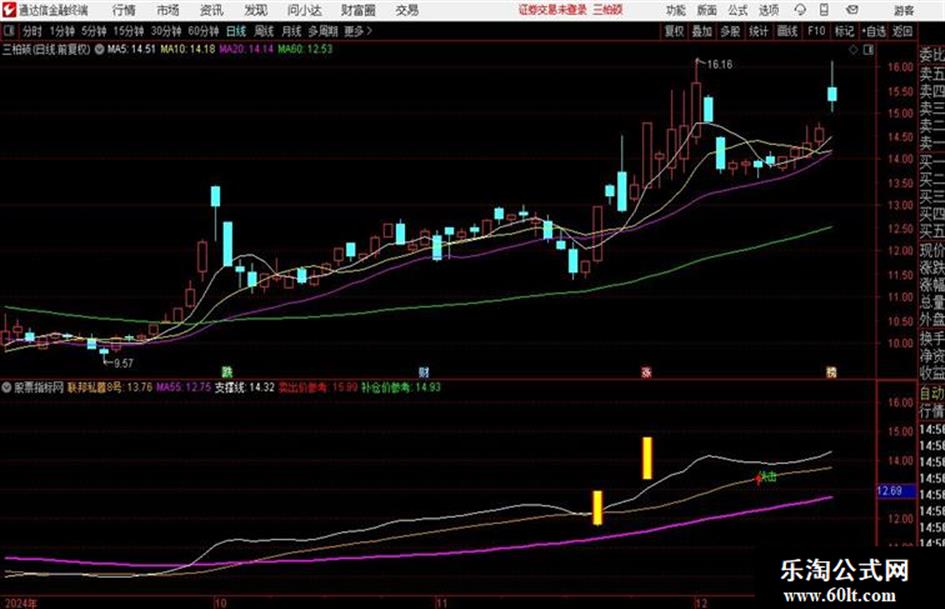Open F10 company information
The image size is (945, 609).
point(816,31)
